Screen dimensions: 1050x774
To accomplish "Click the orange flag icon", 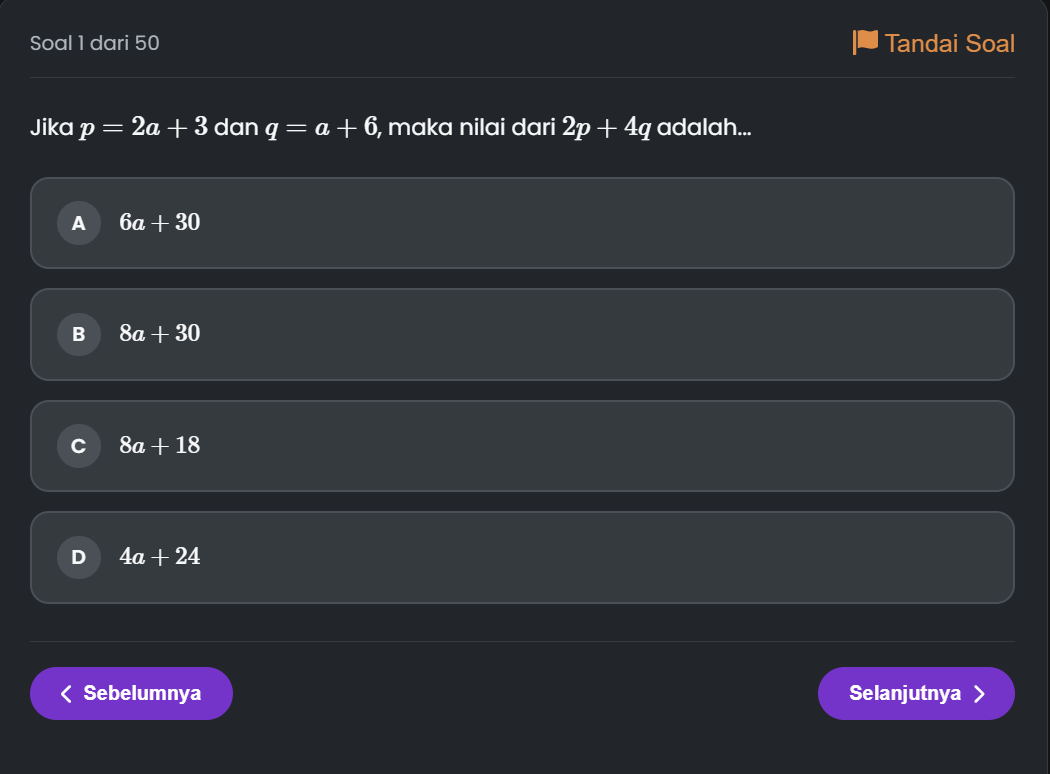I will pos(865,42).
